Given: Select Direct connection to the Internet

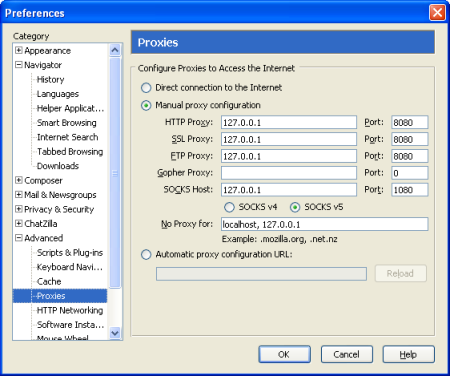Looking at the screenshot, I should tap(146, 88).
